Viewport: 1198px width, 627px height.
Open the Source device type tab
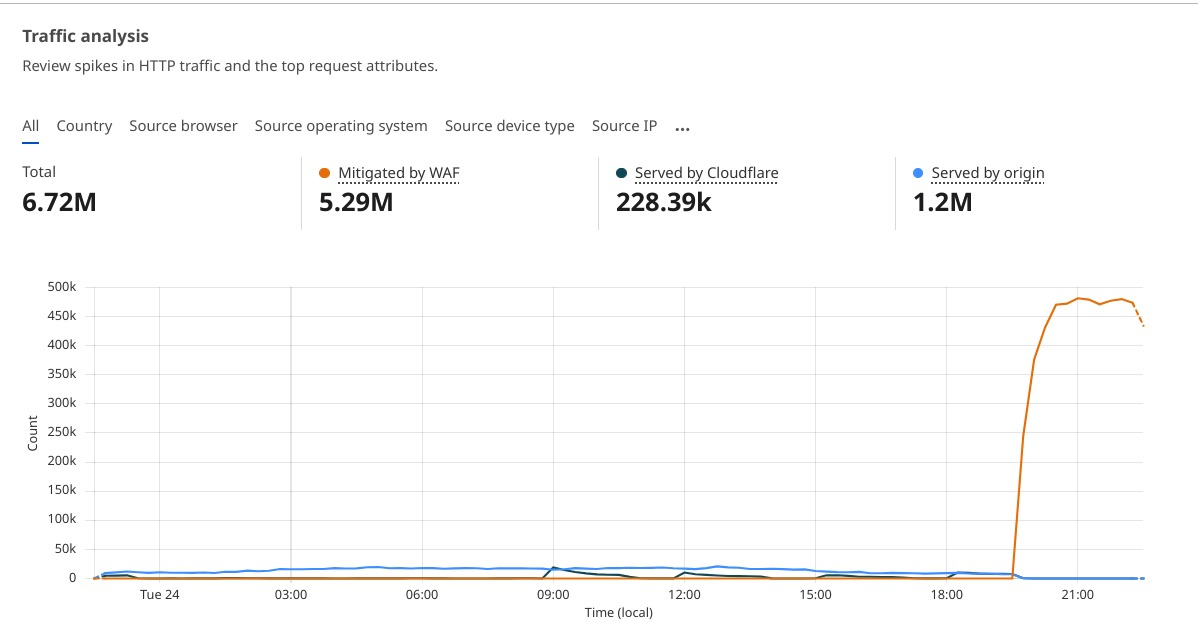[509, 126]
